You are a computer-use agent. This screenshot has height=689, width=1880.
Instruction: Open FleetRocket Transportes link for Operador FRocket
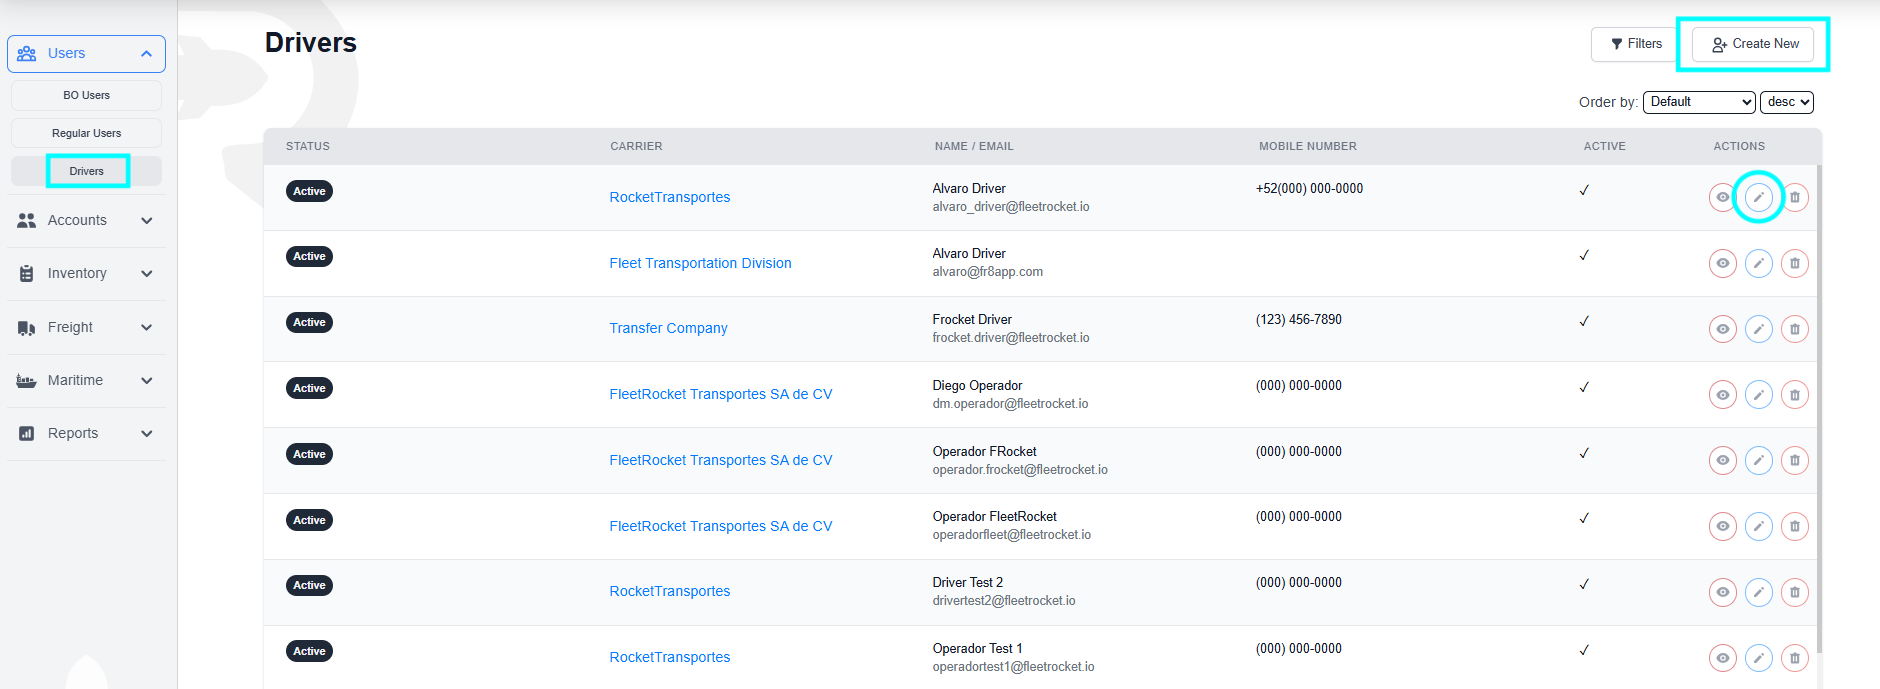[720, 460]
